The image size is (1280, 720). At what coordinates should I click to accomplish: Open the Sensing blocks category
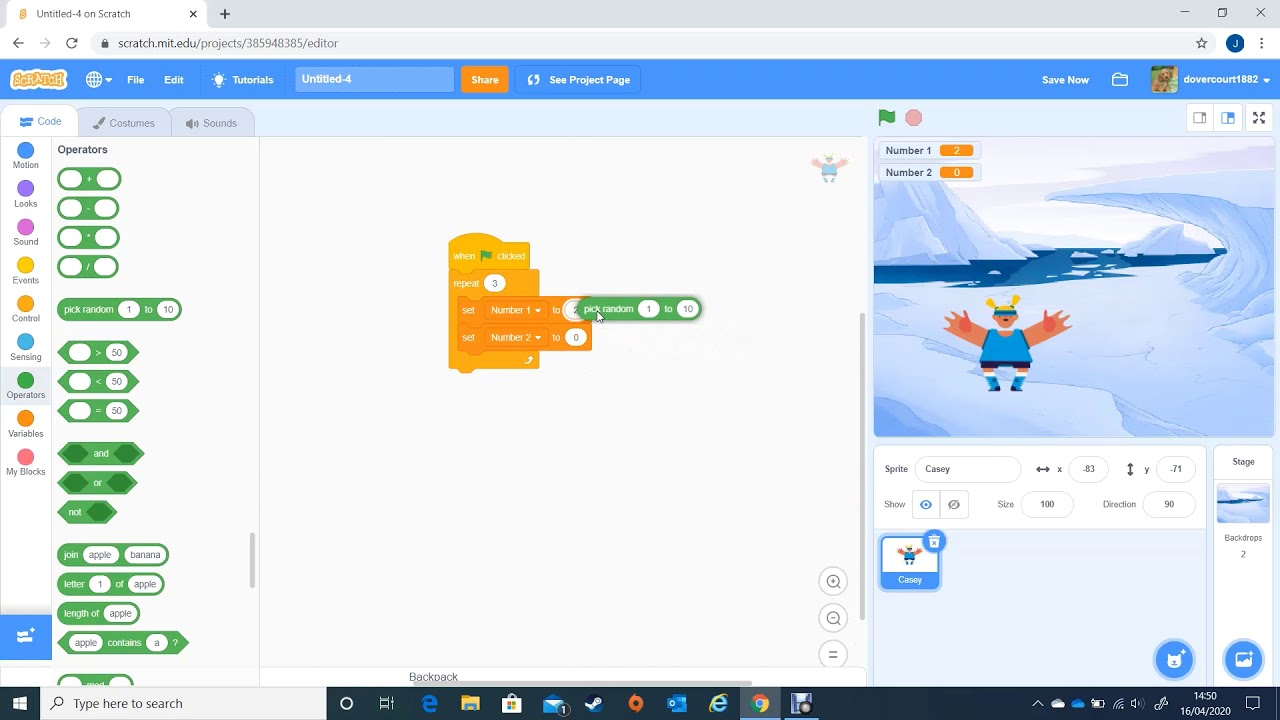click(x=26, y=348)
